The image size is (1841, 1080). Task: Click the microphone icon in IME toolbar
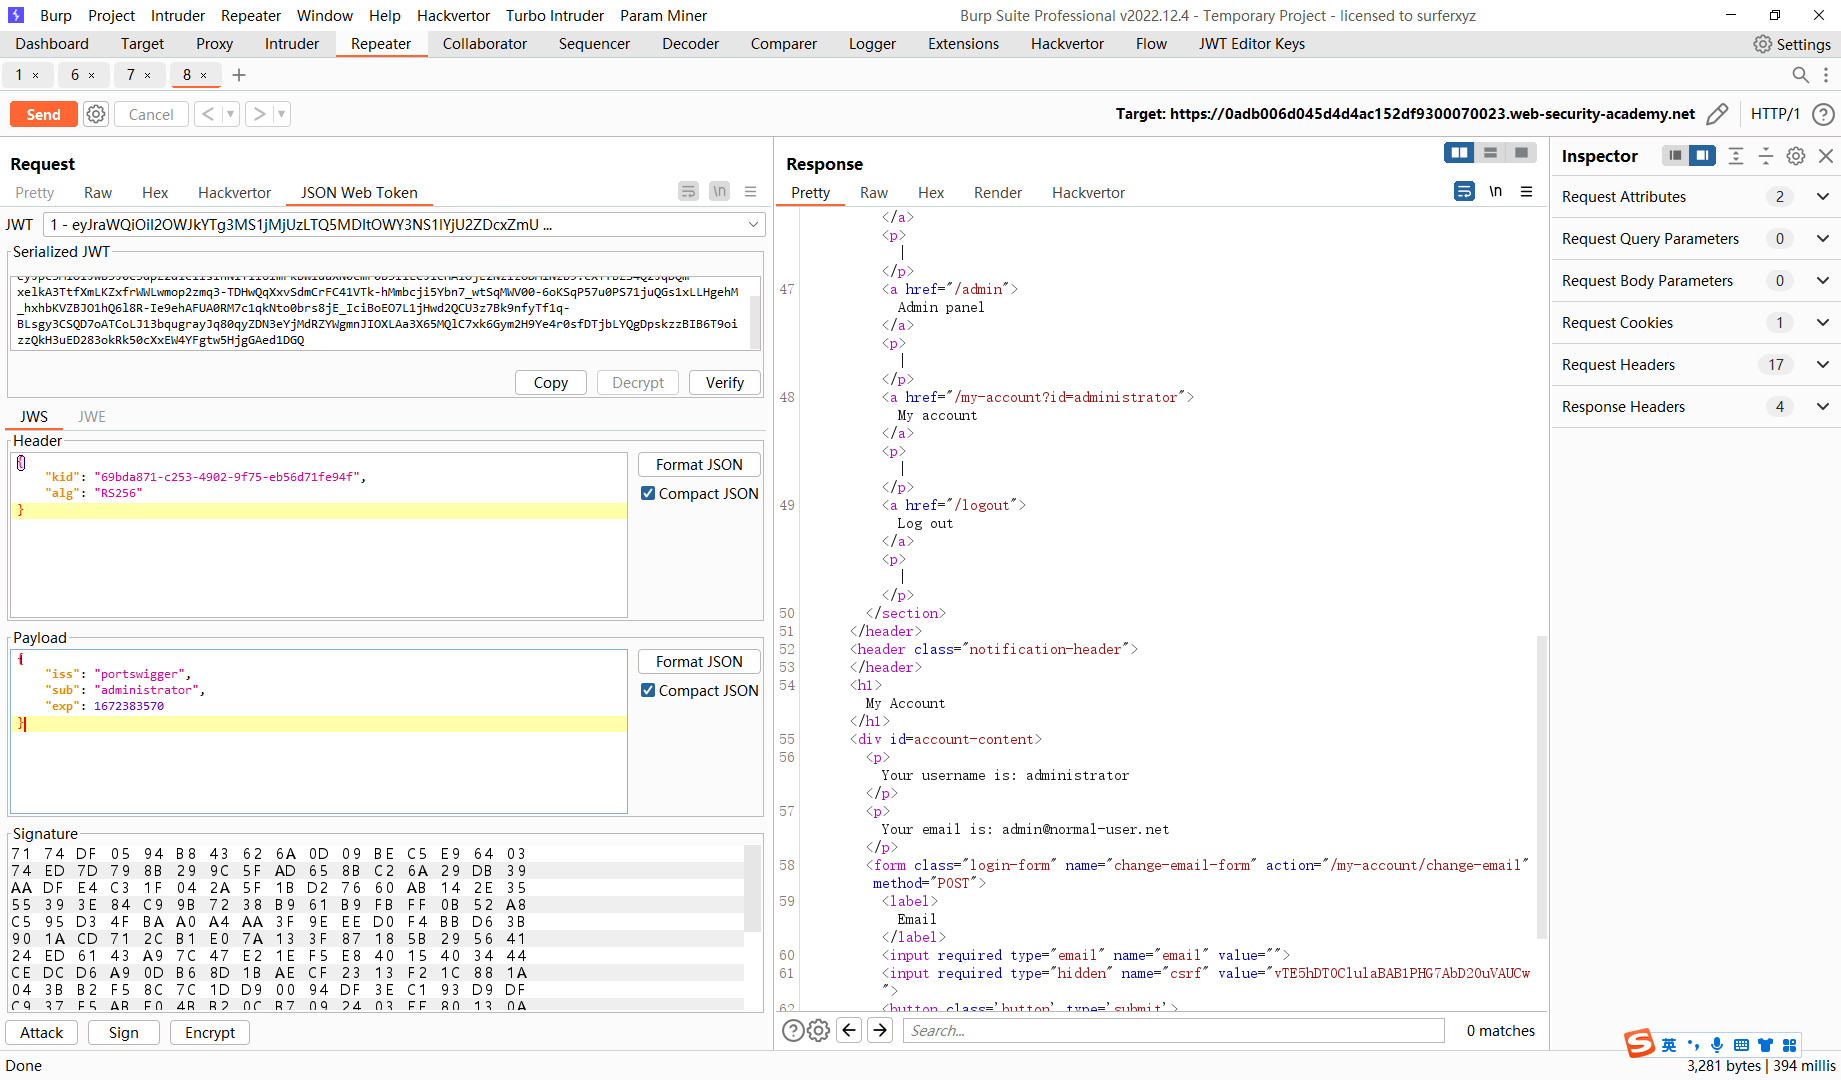tap(1717, 1045)
